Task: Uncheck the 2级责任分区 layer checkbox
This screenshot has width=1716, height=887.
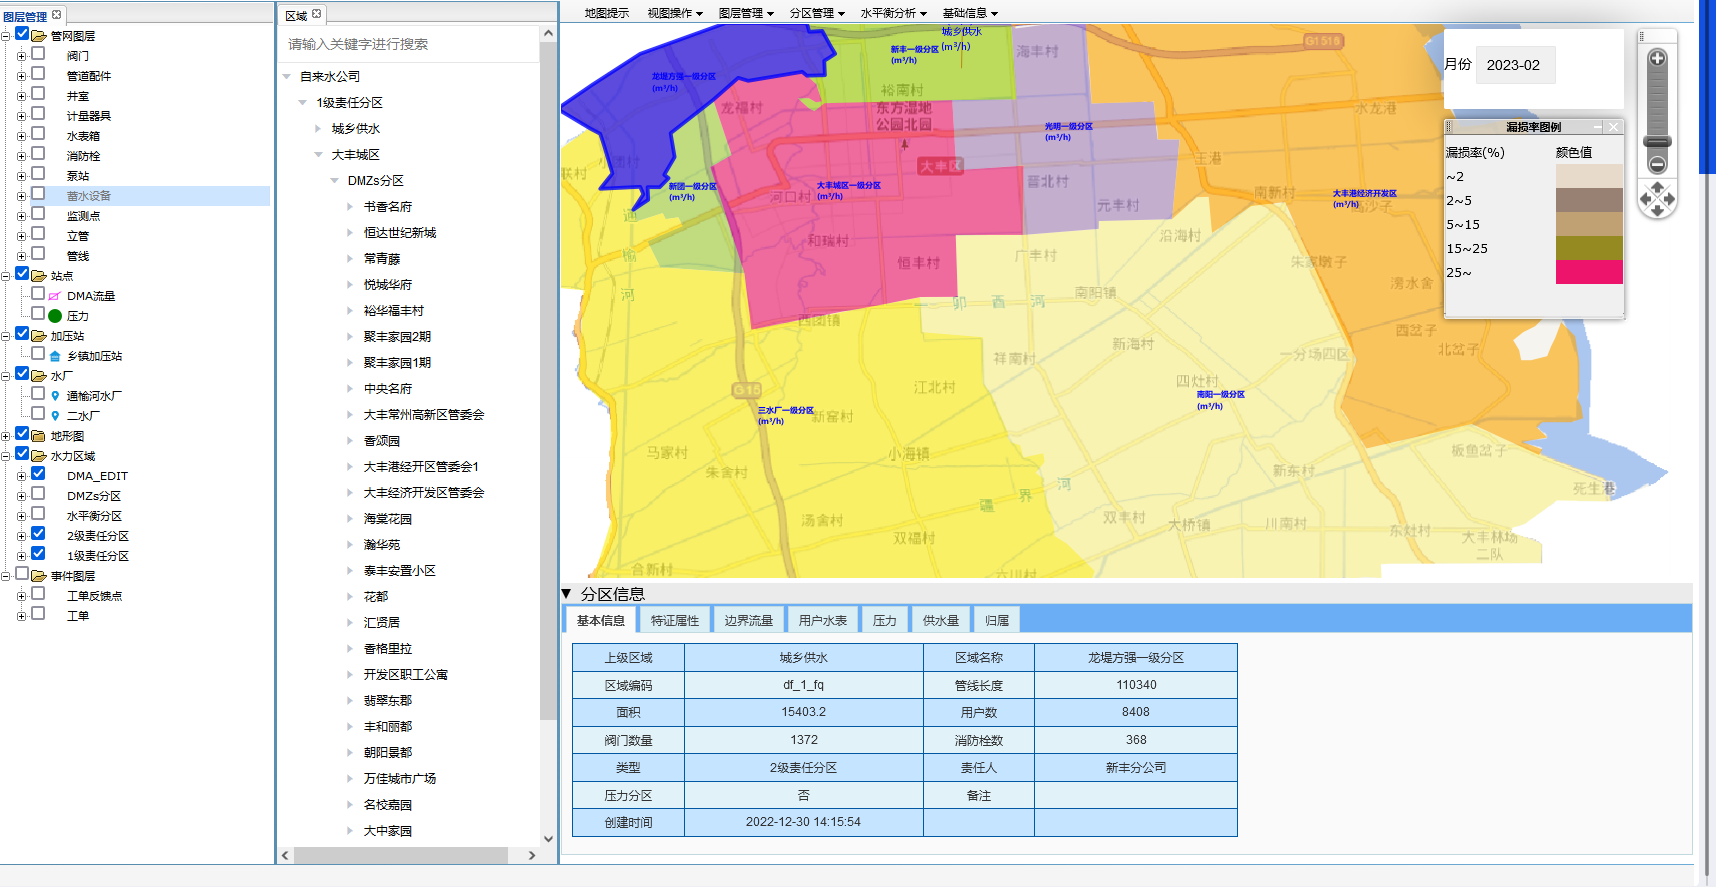Action: pos(38,534)
